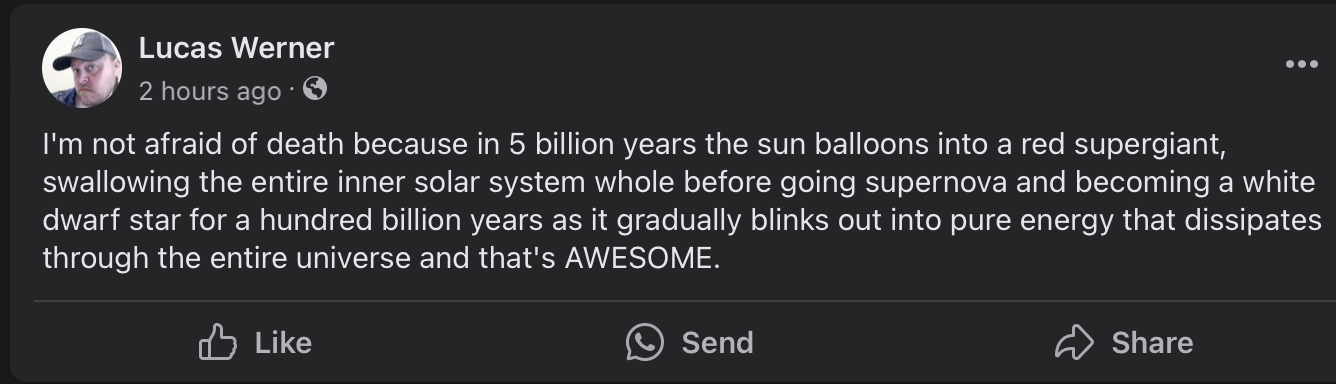This screenshot has height=384, width=1336.
Task: Click the Like button label
Action: (283, 343)
